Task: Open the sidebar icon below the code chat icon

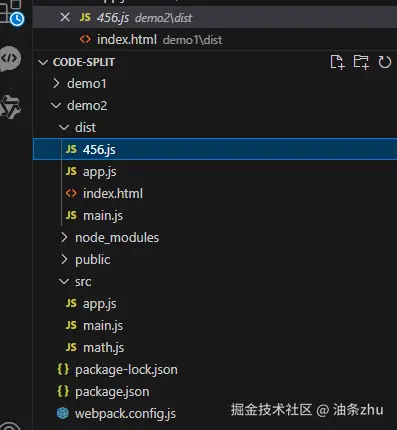Action: point(10,107)
